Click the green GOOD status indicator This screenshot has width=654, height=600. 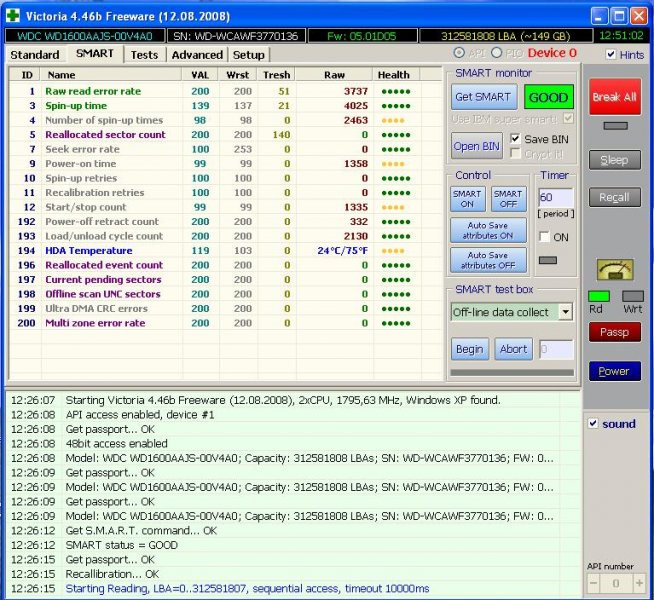pyautogui.click(x=549, y=97)
